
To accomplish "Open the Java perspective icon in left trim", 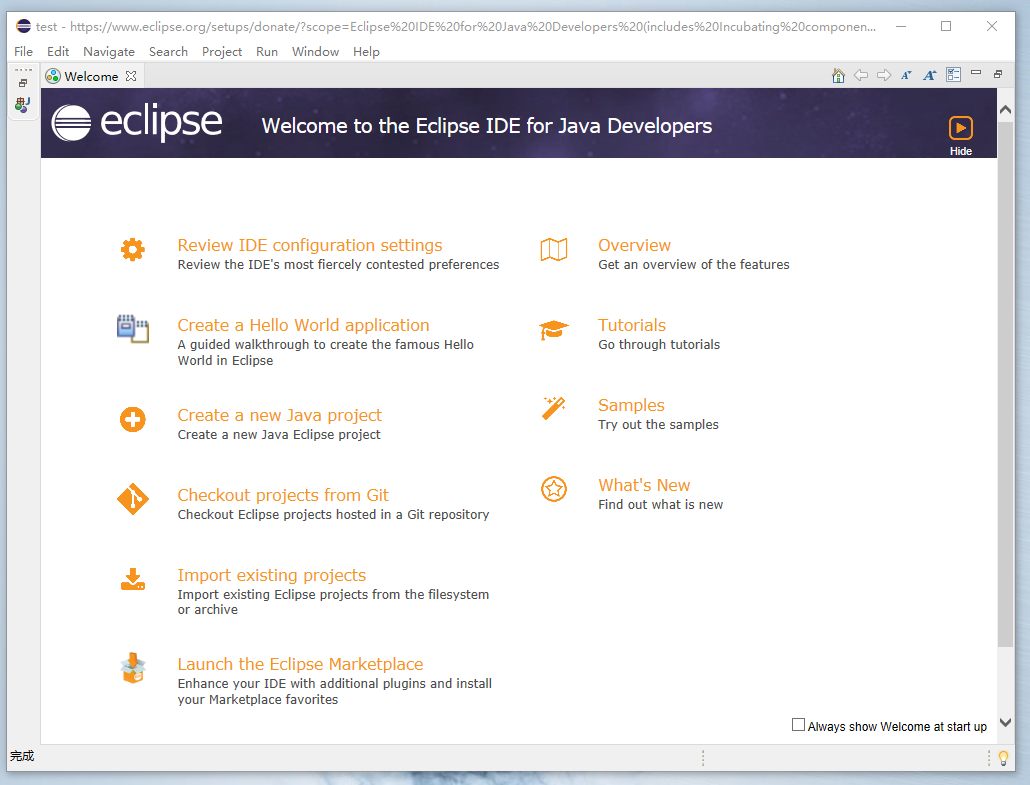I will click(23, 104).
